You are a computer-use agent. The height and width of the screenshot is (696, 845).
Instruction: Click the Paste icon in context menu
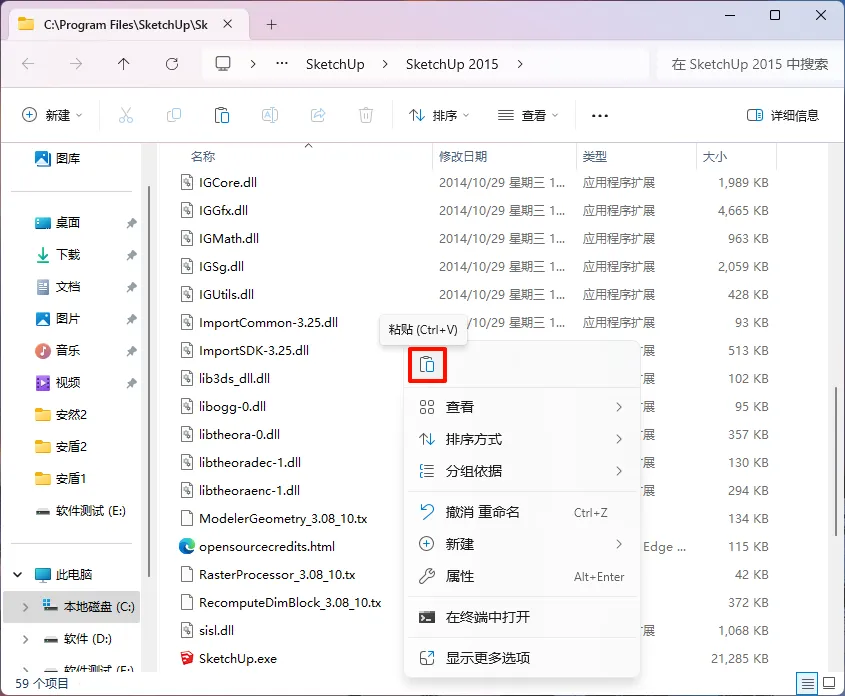(427, 365)
